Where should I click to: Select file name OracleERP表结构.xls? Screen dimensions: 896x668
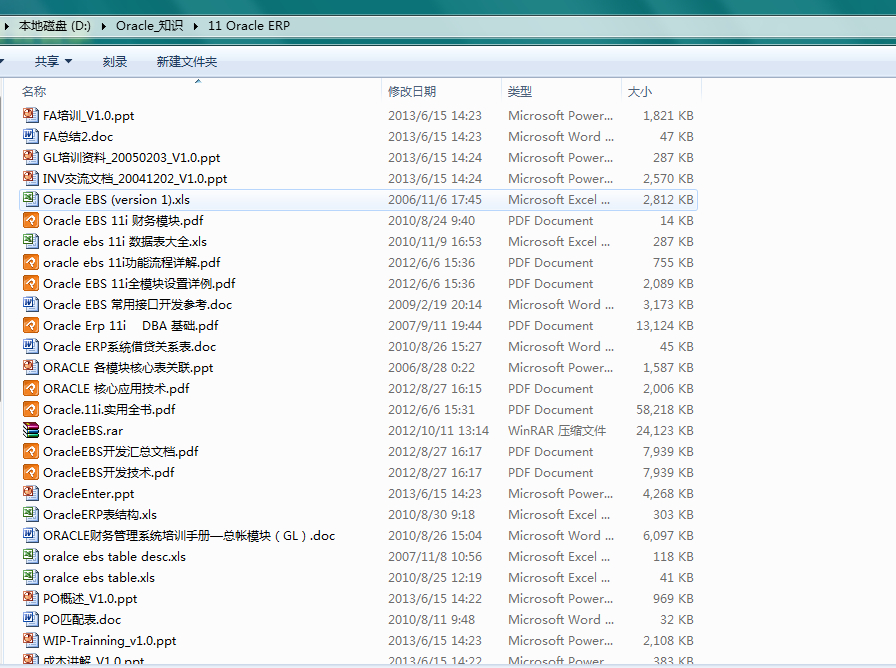[100, 514]
